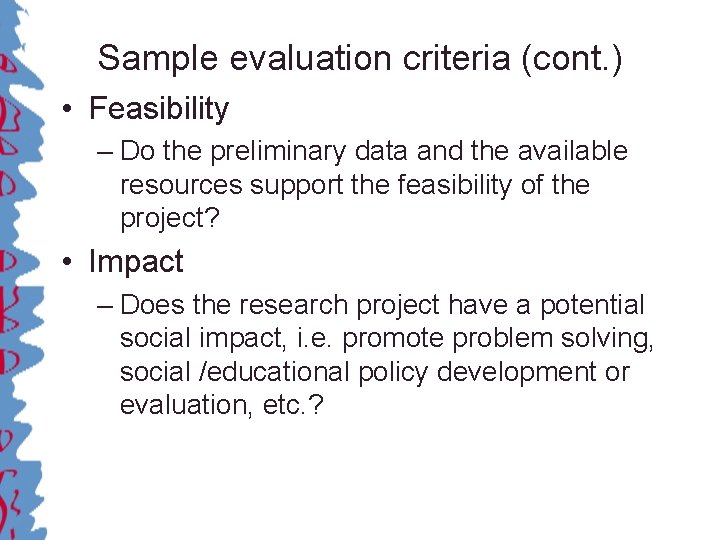Click the words 'social impact, i.e.'
720x540 pixels.
tap(226, 339)
